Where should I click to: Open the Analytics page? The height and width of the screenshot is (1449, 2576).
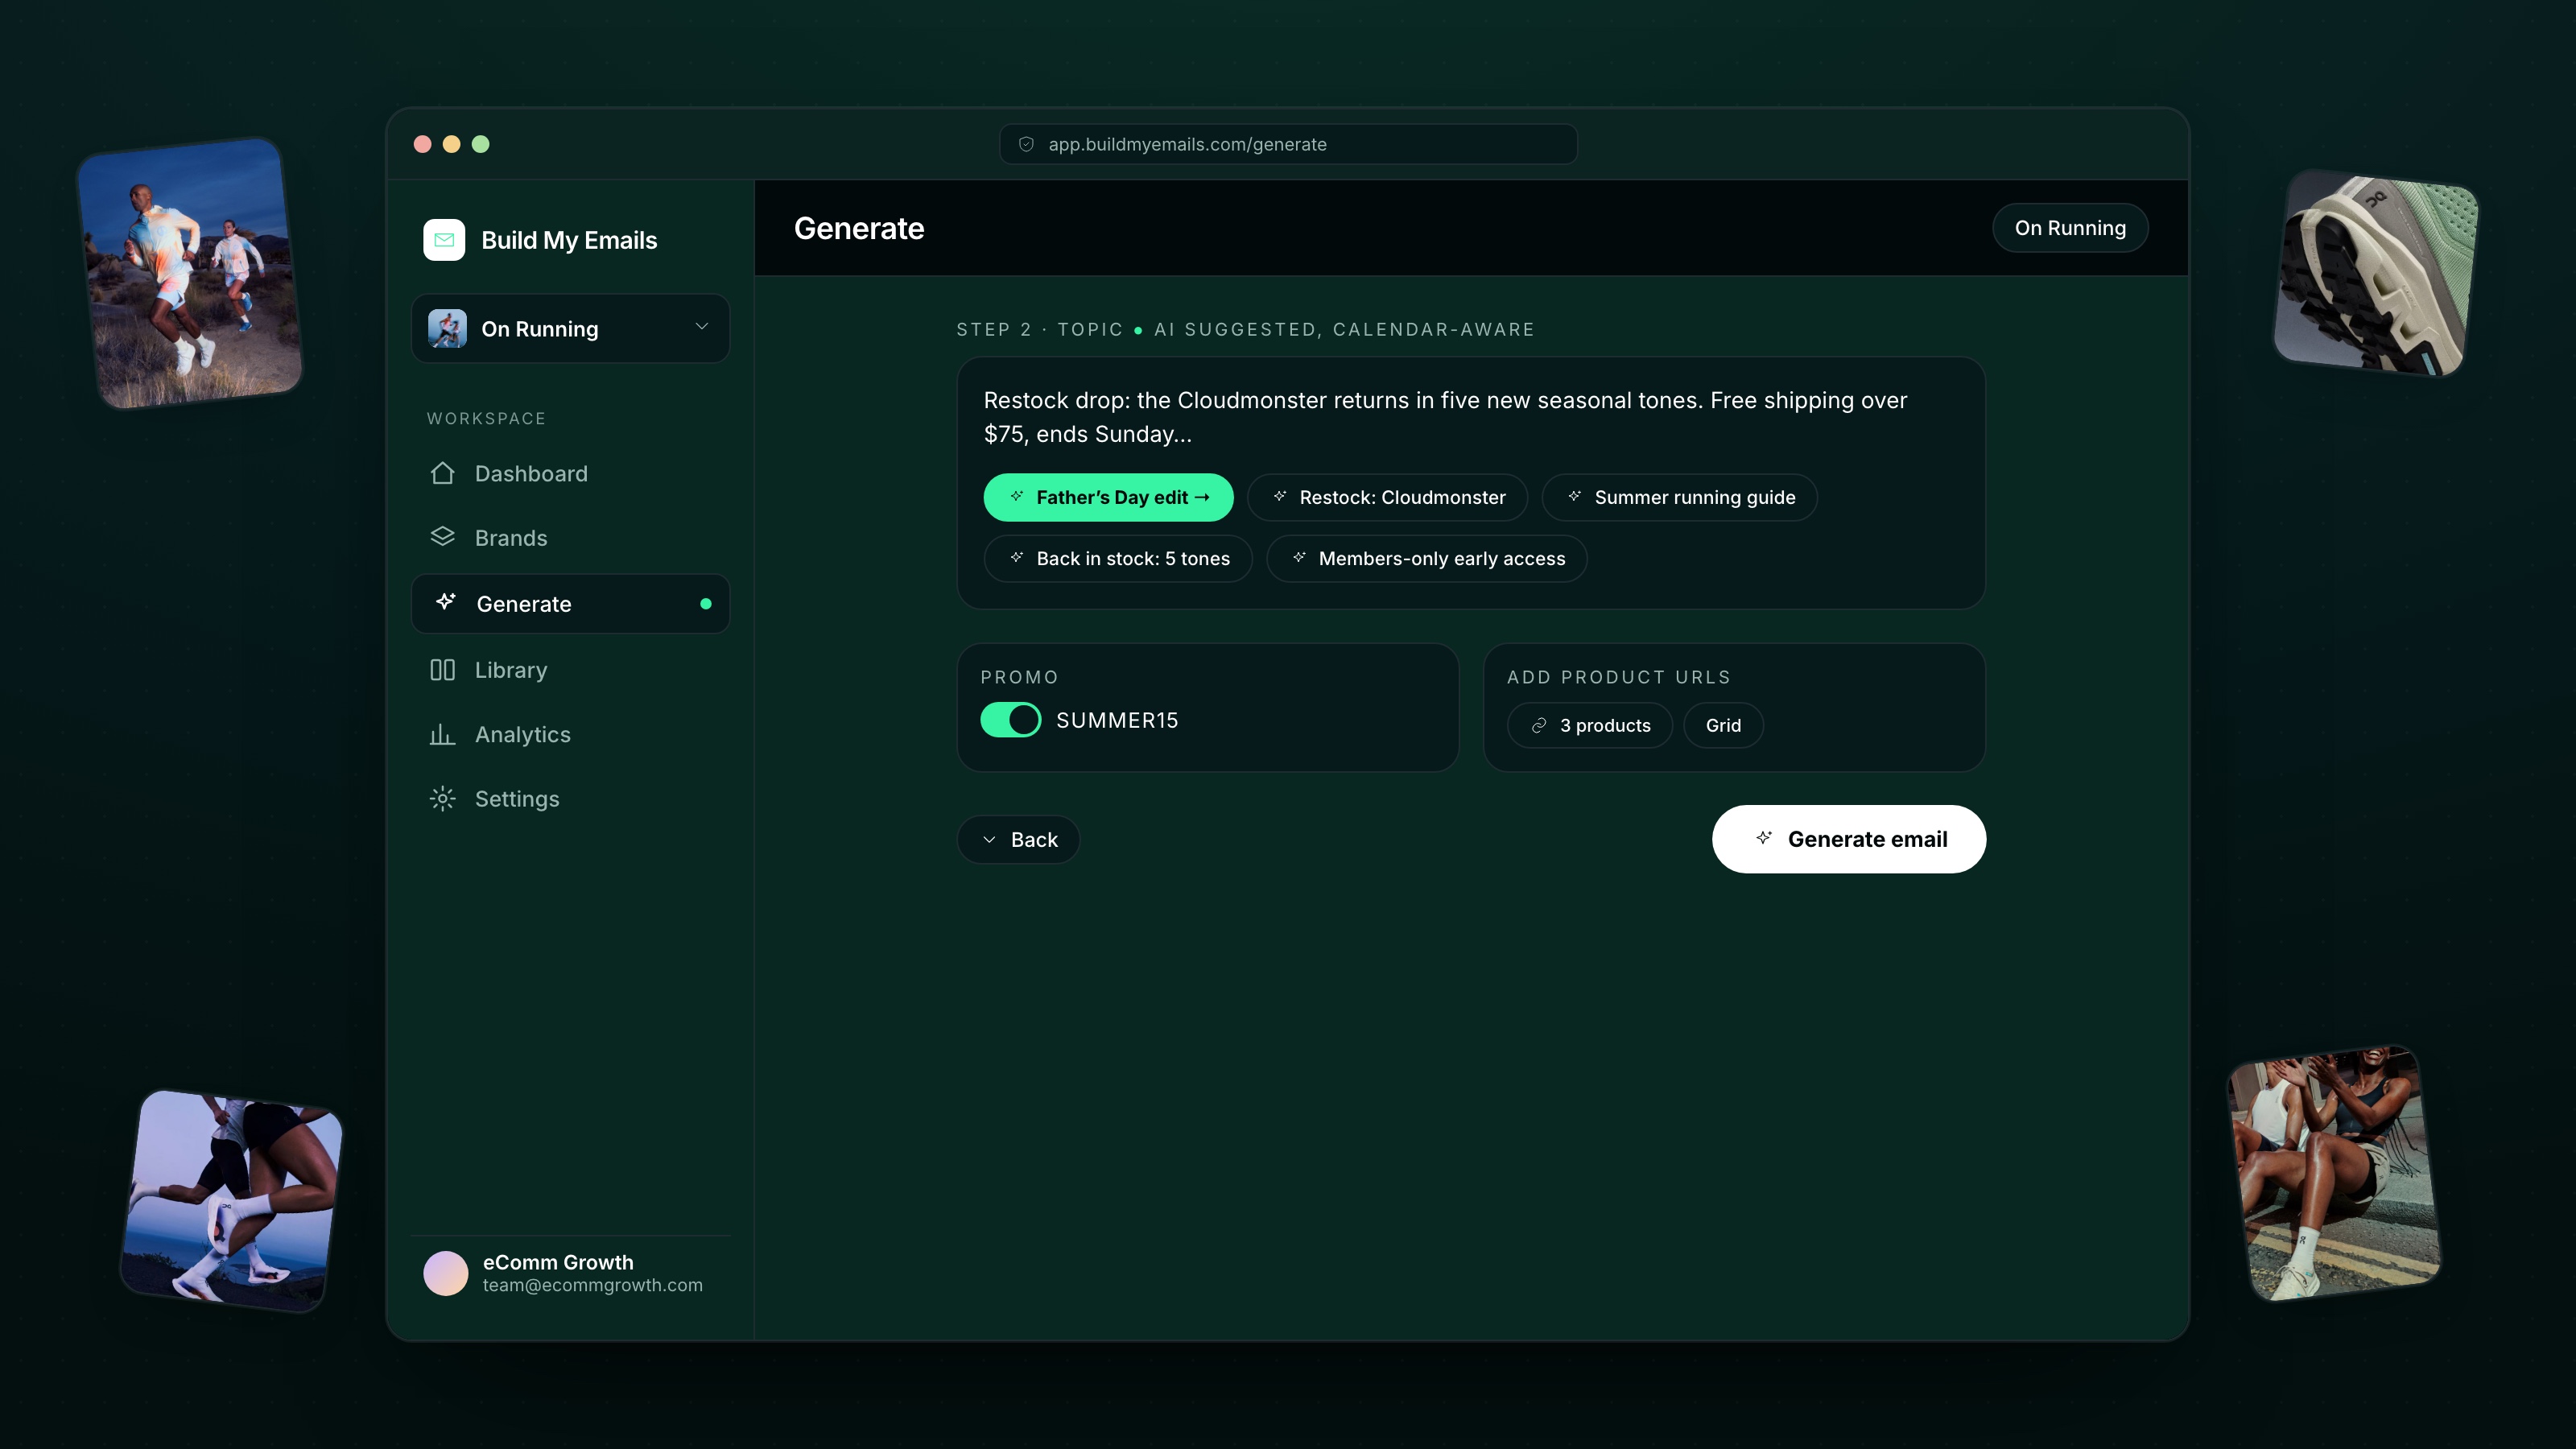[x=570, y=734]
